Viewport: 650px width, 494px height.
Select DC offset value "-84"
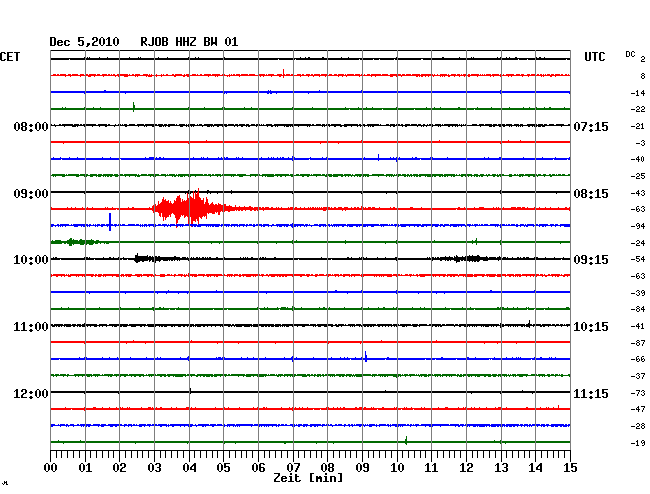point(638,309)
